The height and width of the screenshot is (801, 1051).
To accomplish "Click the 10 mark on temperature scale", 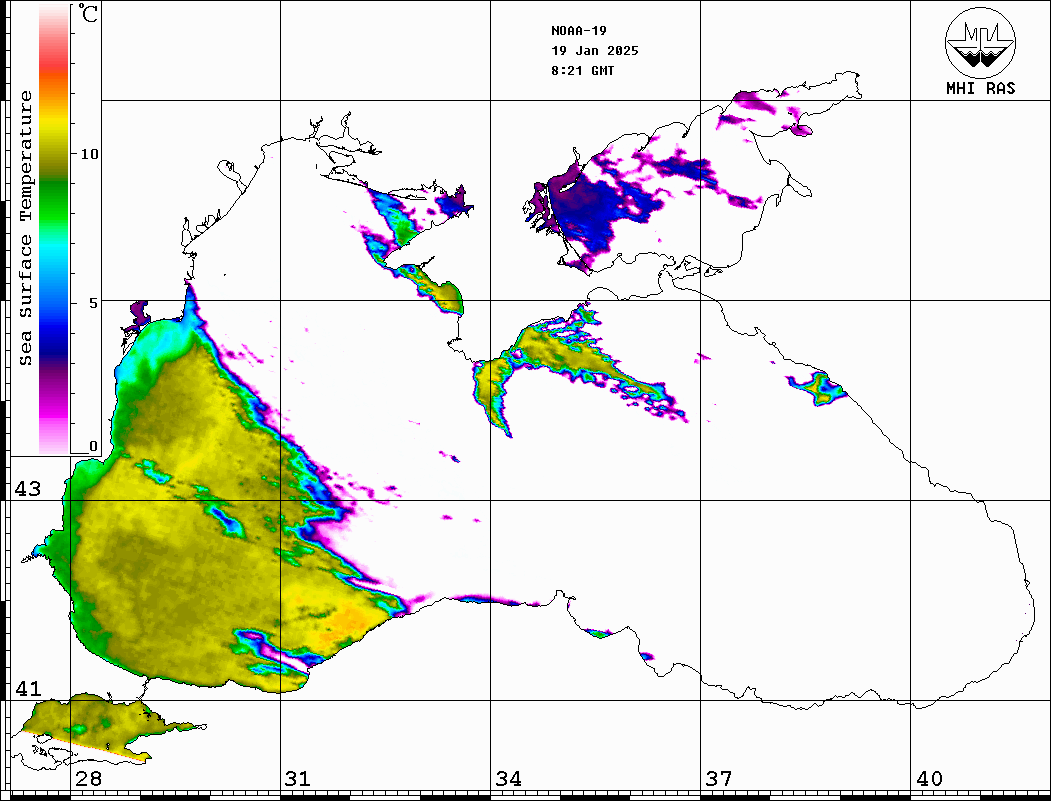I will click(89, 154).
